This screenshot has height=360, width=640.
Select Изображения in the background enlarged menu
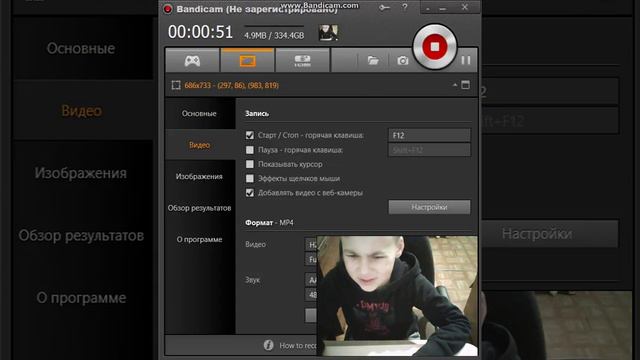pos(81,173)
